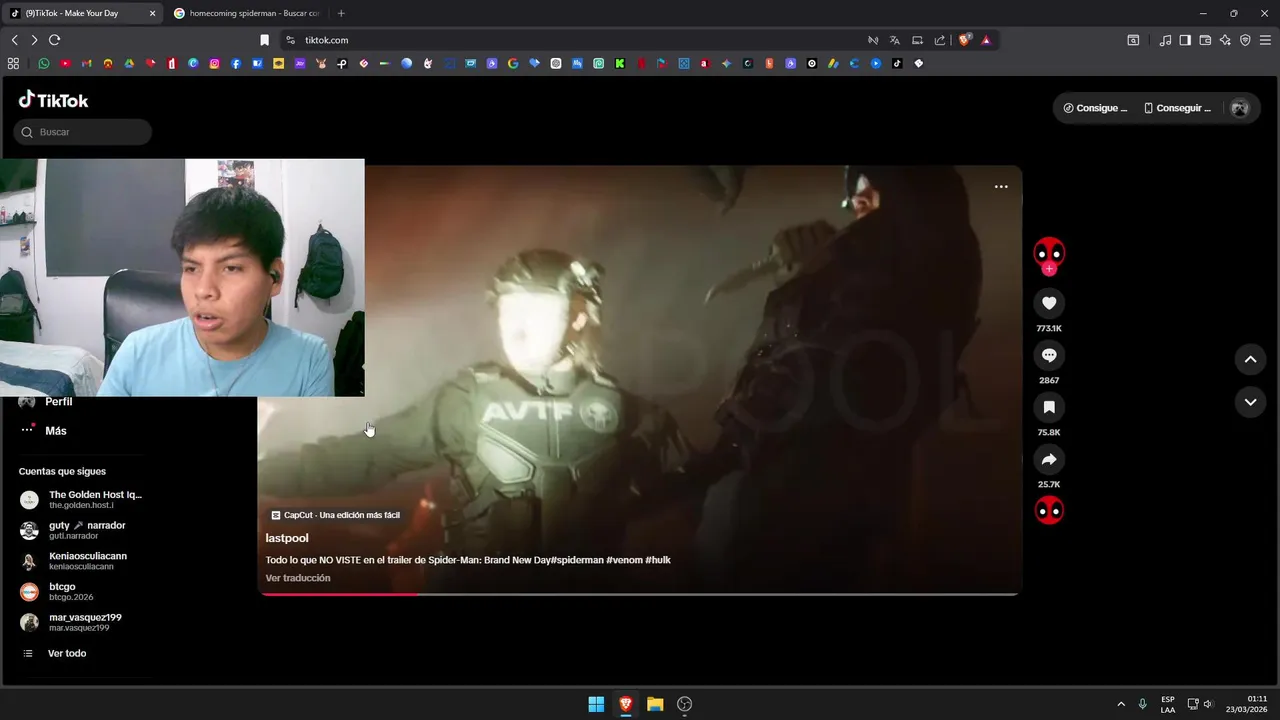Go back in browser history
The height and width of the screenshot is (720, 1280).
14,40
